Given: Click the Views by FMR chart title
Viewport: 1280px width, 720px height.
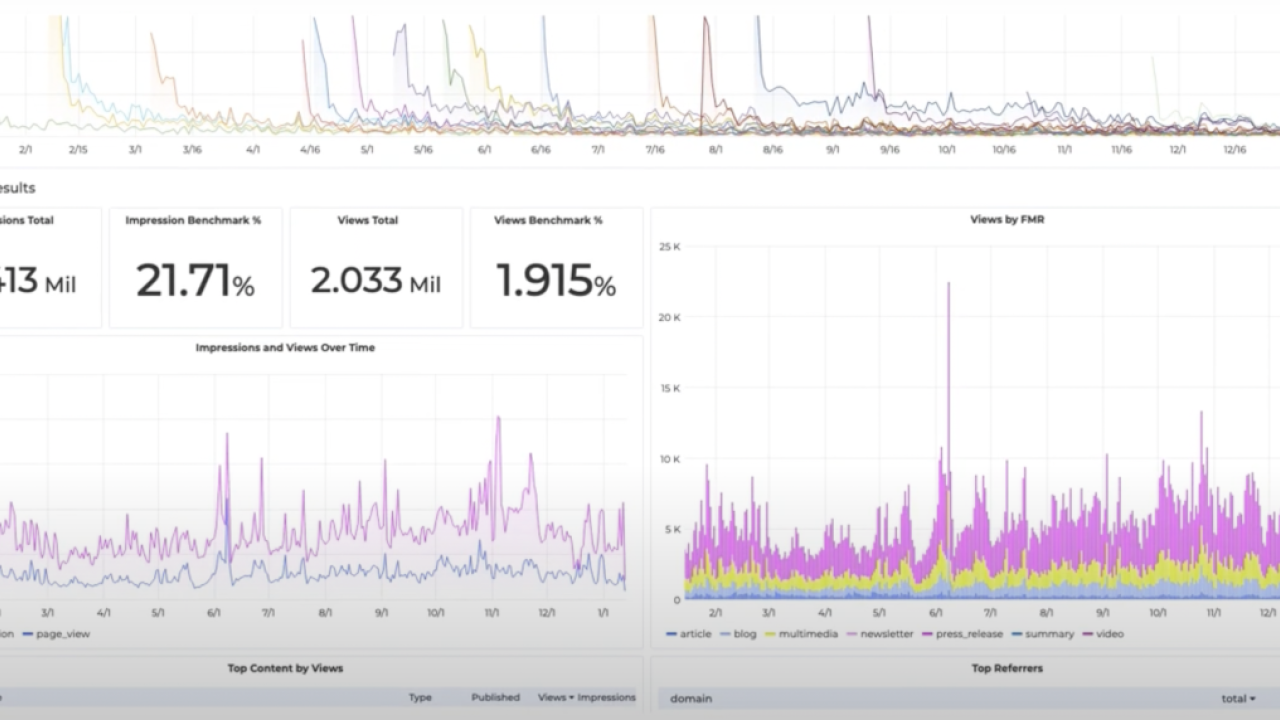Looking at the screenshot, I should click(x=1007, y=219).
